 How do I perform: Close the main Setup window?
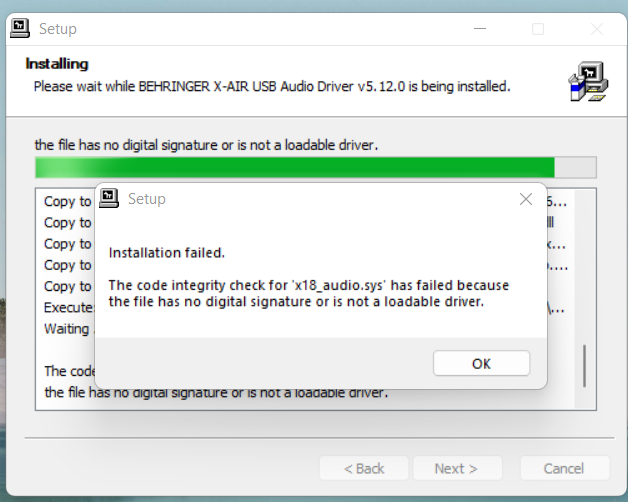click(597, 29)
